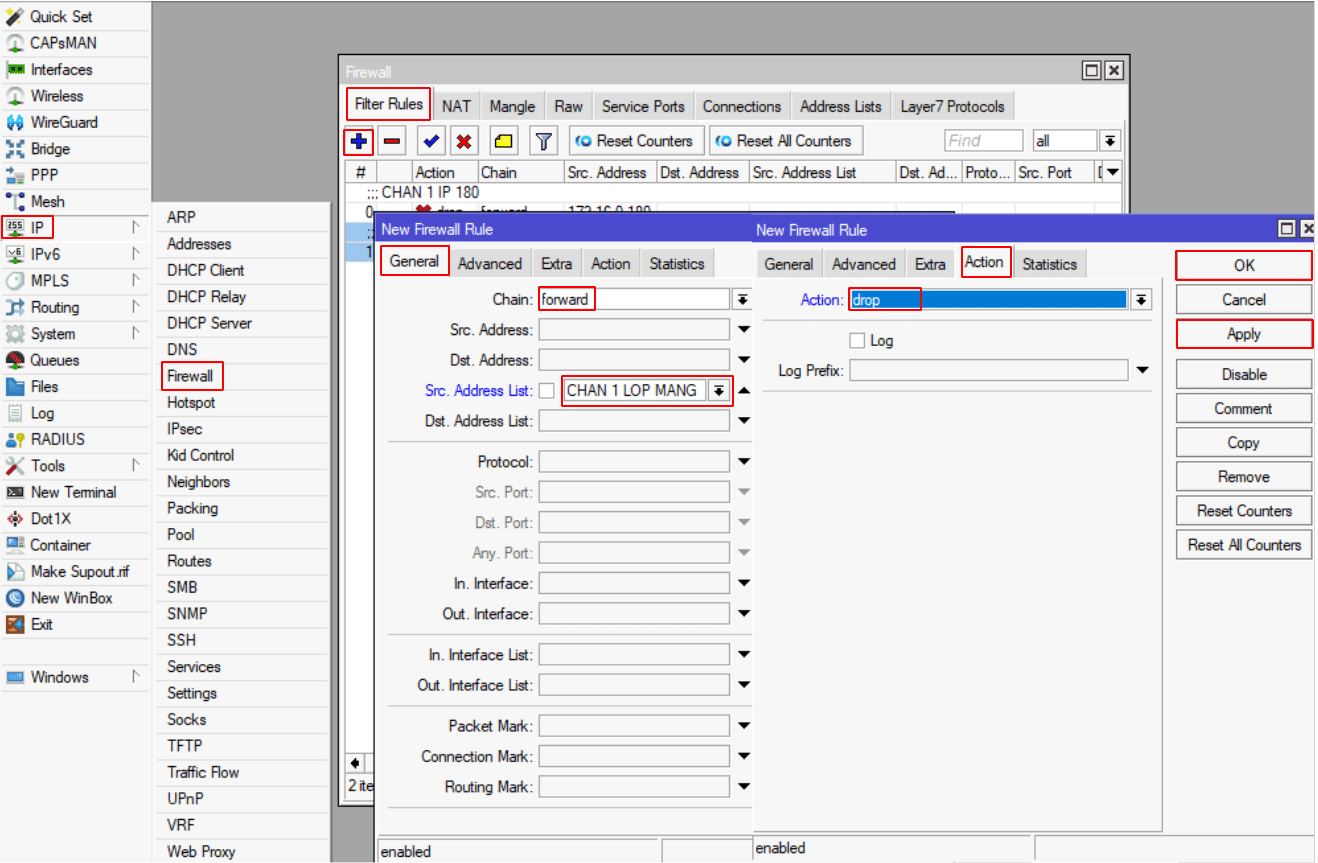Screen dimensions: 1318x863
Task: Open Action dropdown showing drop
Action: coord(1140,300)
